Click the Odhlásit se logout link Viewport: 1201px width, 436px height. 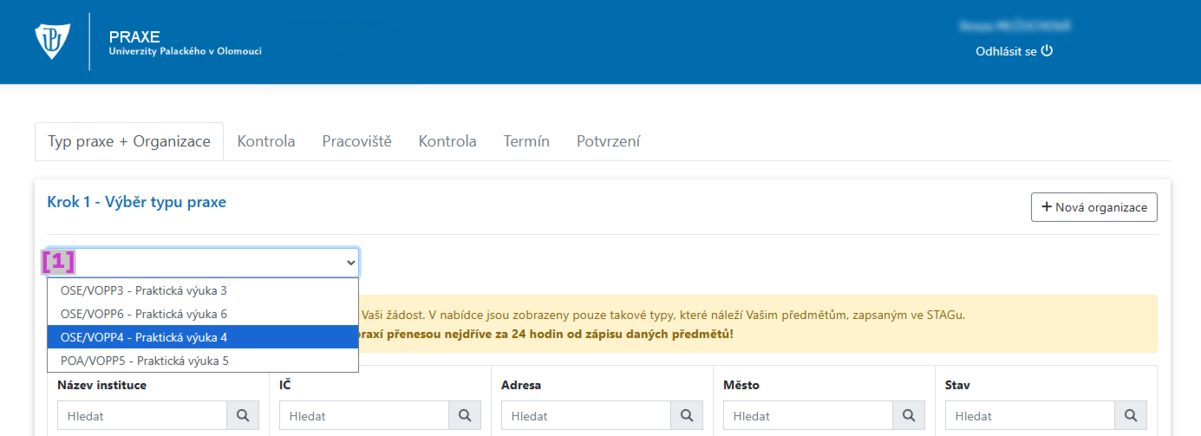click(x=1005, y=51)
